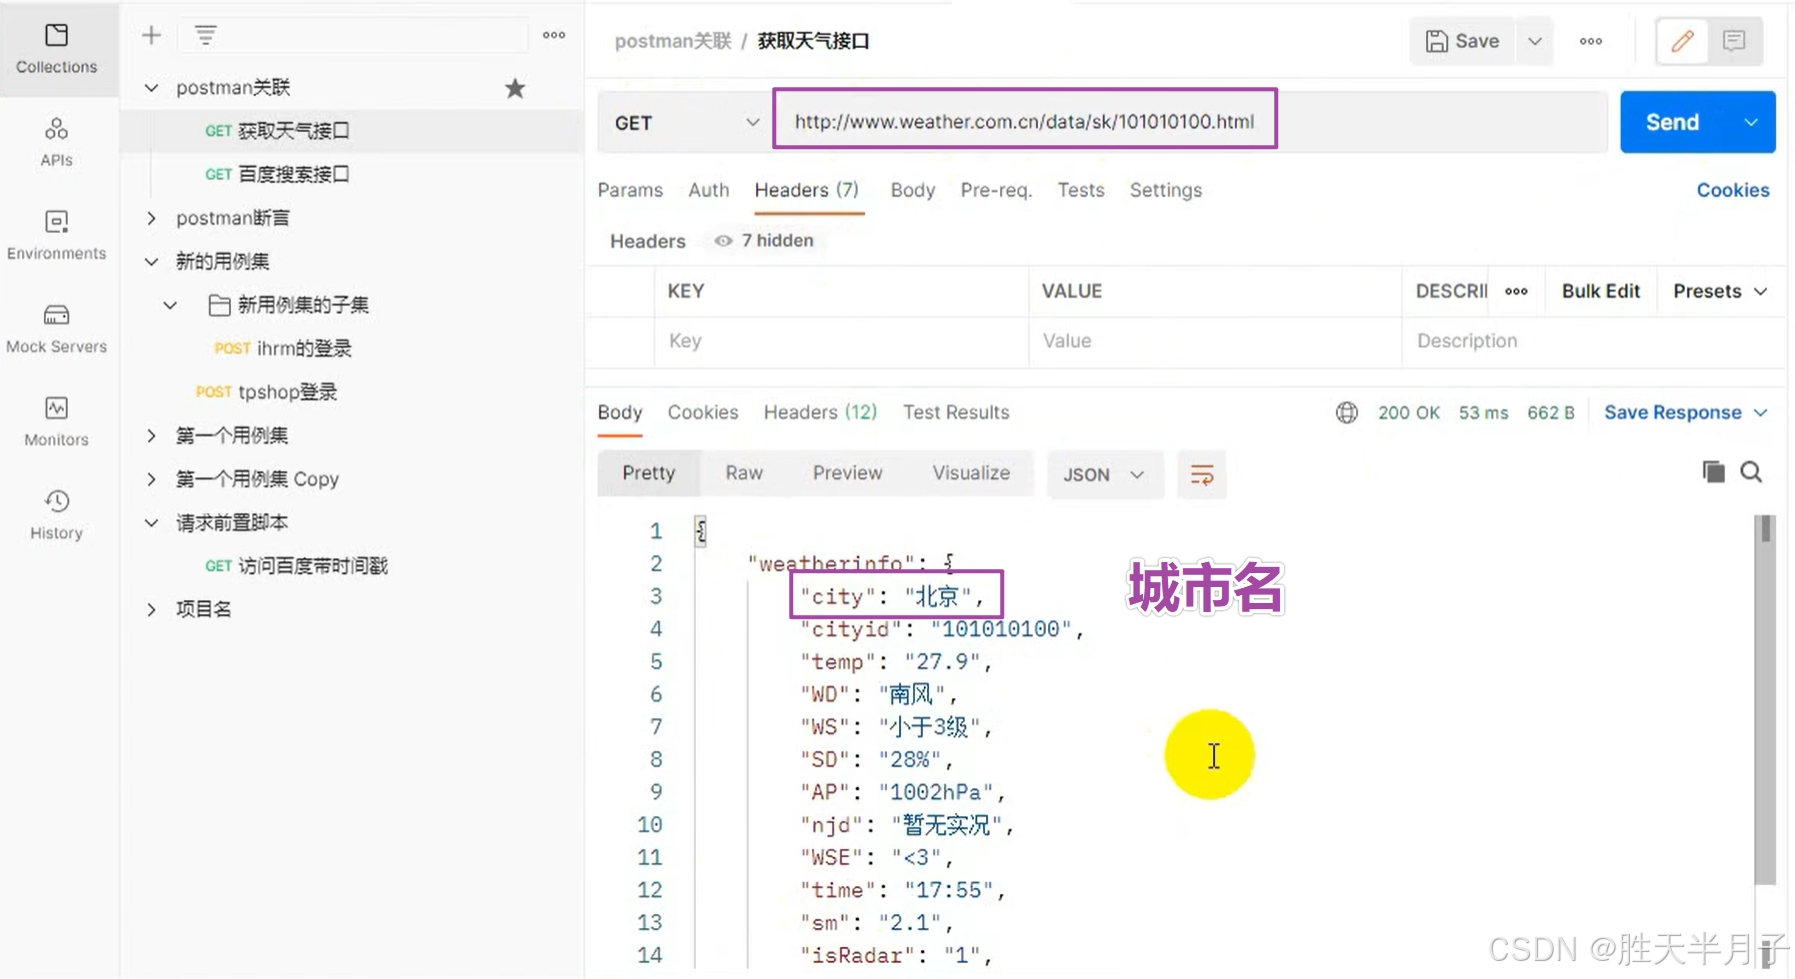This screenshot has width=1795, height=979.
Task: Expand the postman断言 collection
Action: (151, 218)
